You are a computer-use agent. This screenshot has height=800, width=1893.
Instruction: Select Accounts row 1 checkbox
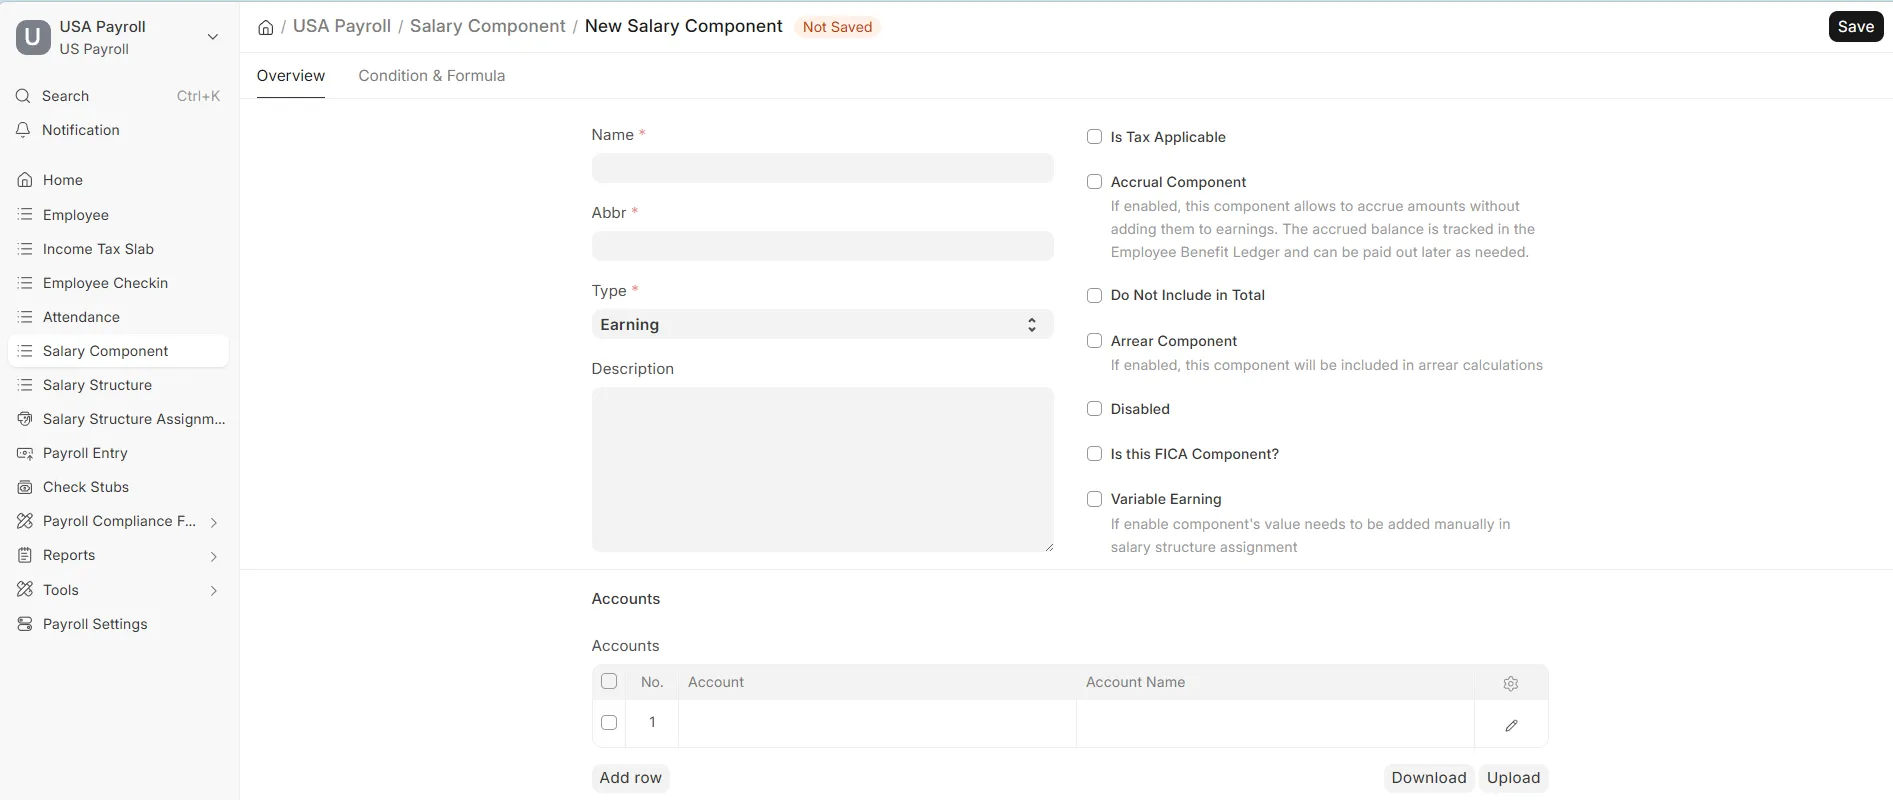pyautogui.click(x=609, y=722)
